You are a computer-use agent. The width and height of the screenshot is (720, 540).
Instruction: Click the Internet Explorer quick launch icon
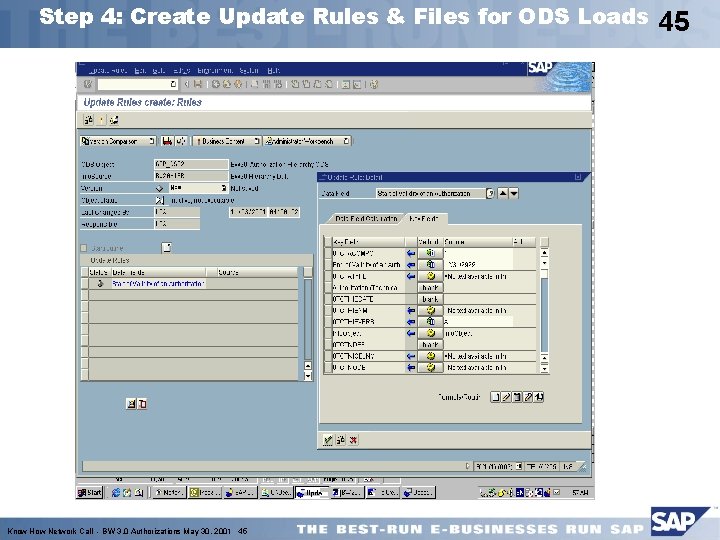click(x=116, y=493)
